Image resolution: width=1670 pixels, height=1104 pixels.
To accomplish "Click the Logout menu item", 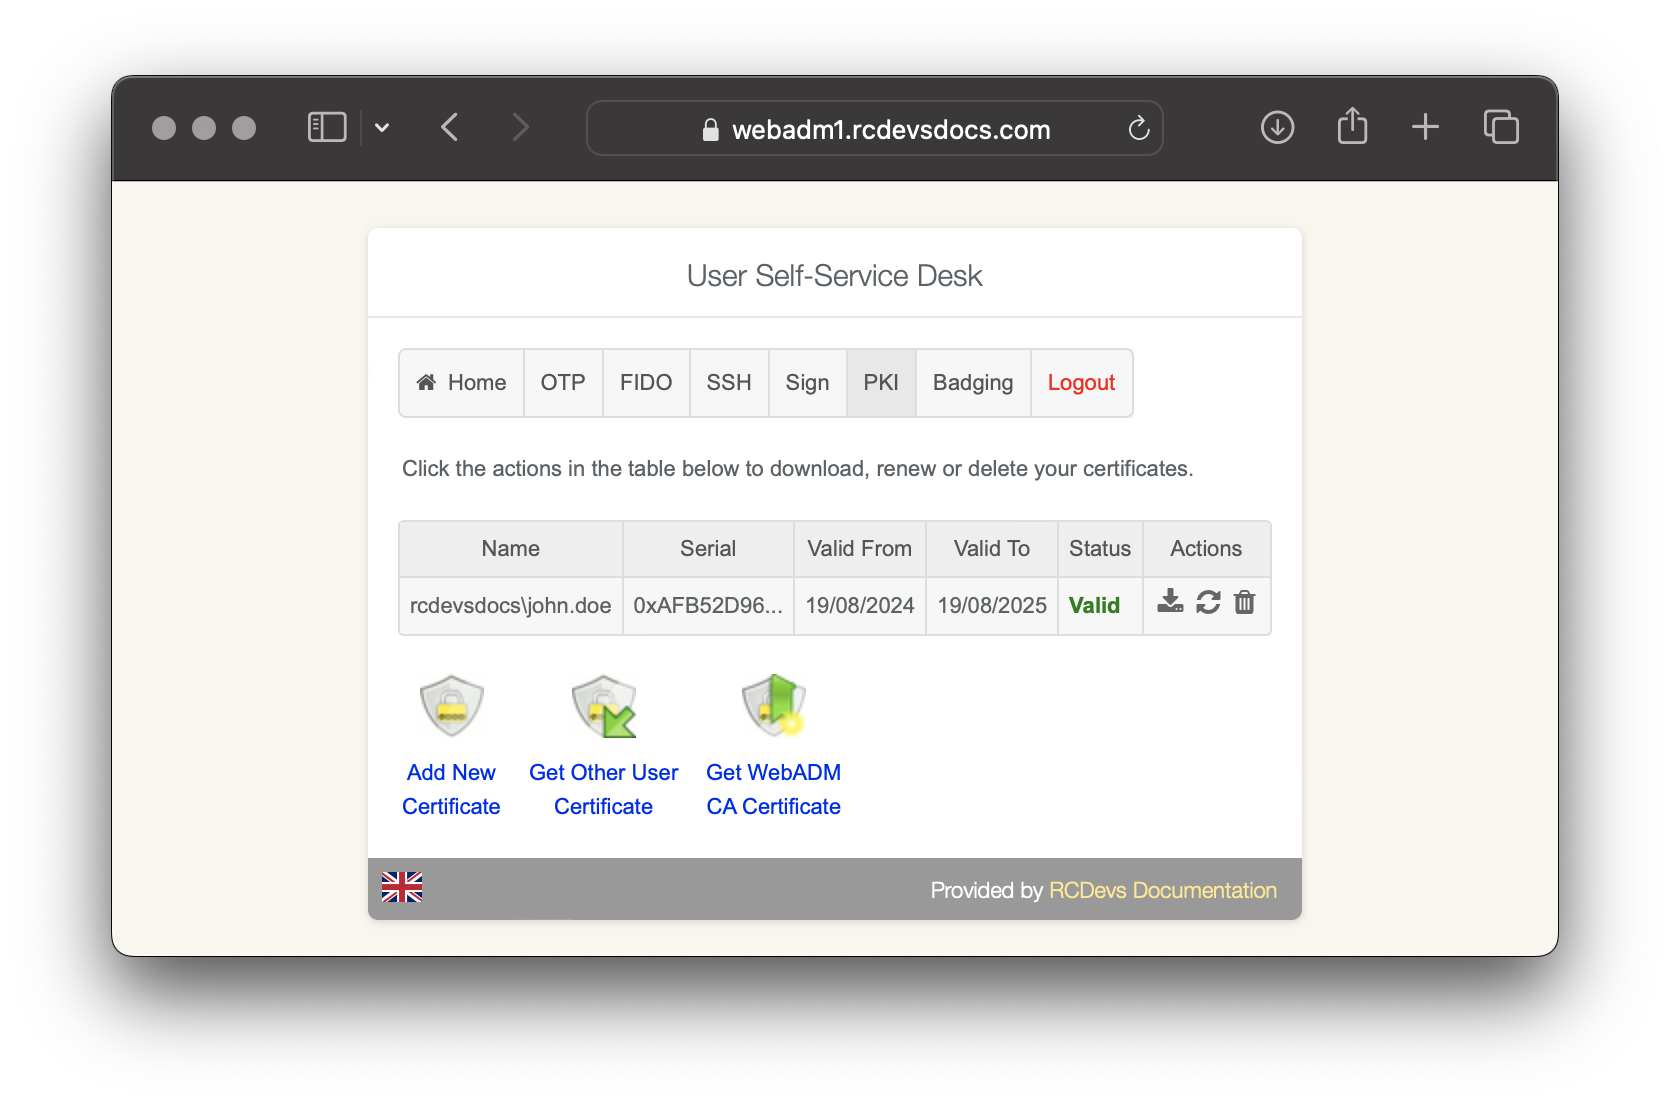I will coord(1081,382).
